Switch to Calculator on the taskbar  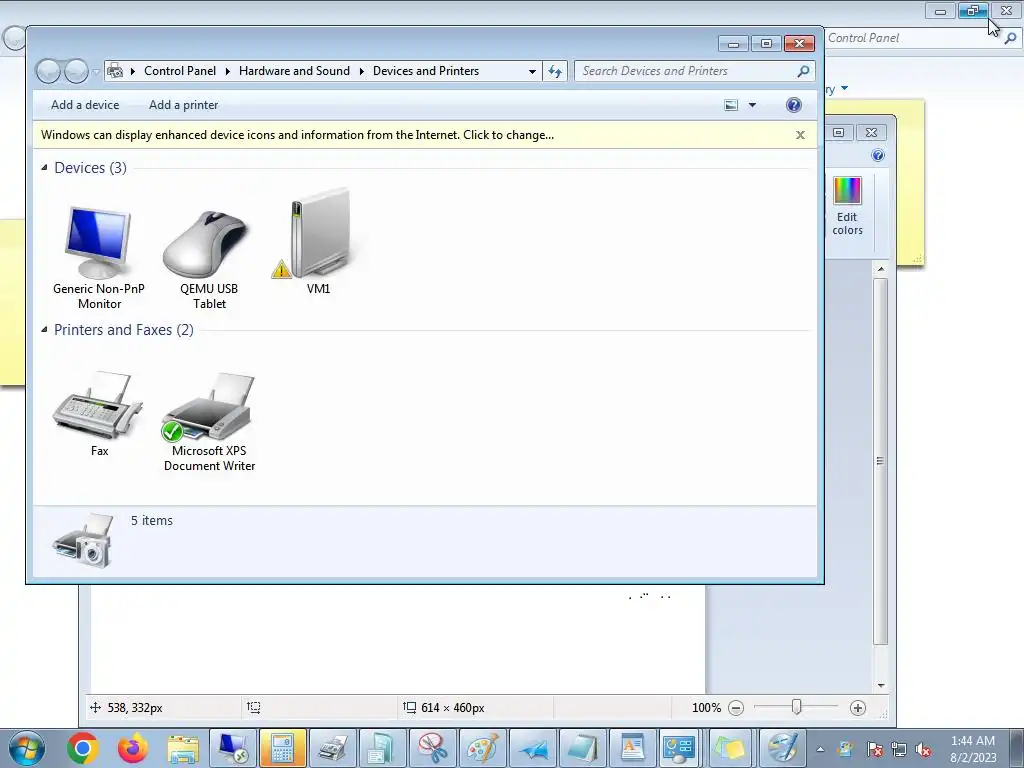click(283, 748)
